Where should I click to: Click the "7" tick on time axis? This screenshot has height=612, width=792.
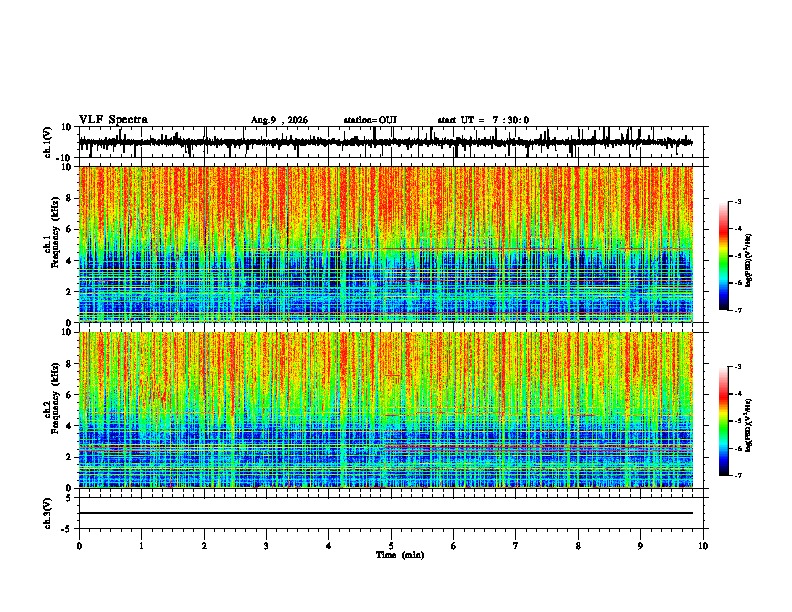coord(516,546)
